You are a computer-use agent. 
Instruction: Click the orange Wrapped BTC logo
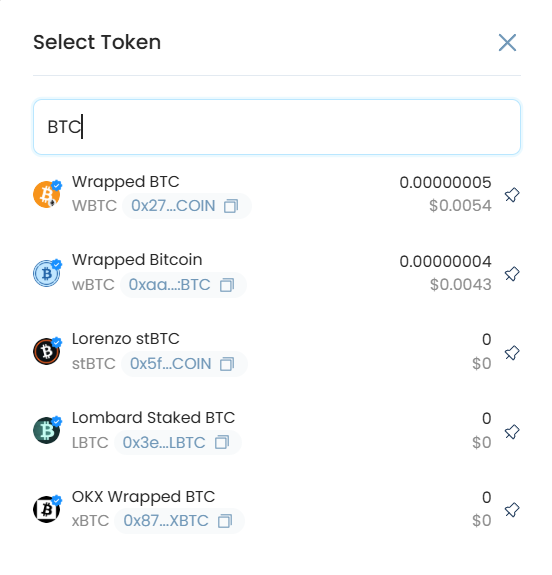click(47, 194)
